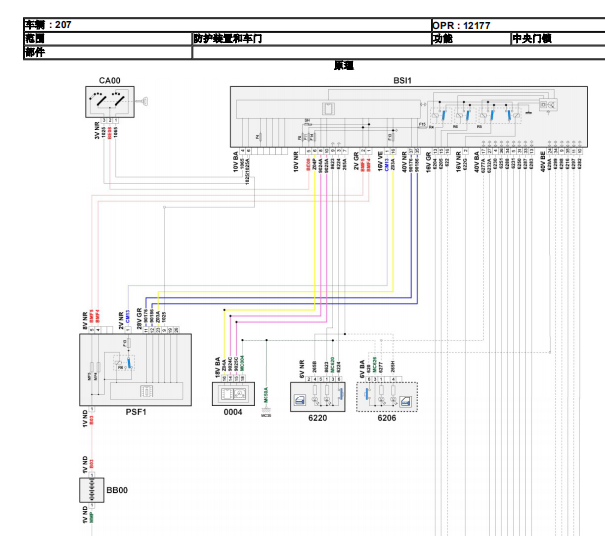Select the F13 fuse symbol in PSF1

(128, 343)
